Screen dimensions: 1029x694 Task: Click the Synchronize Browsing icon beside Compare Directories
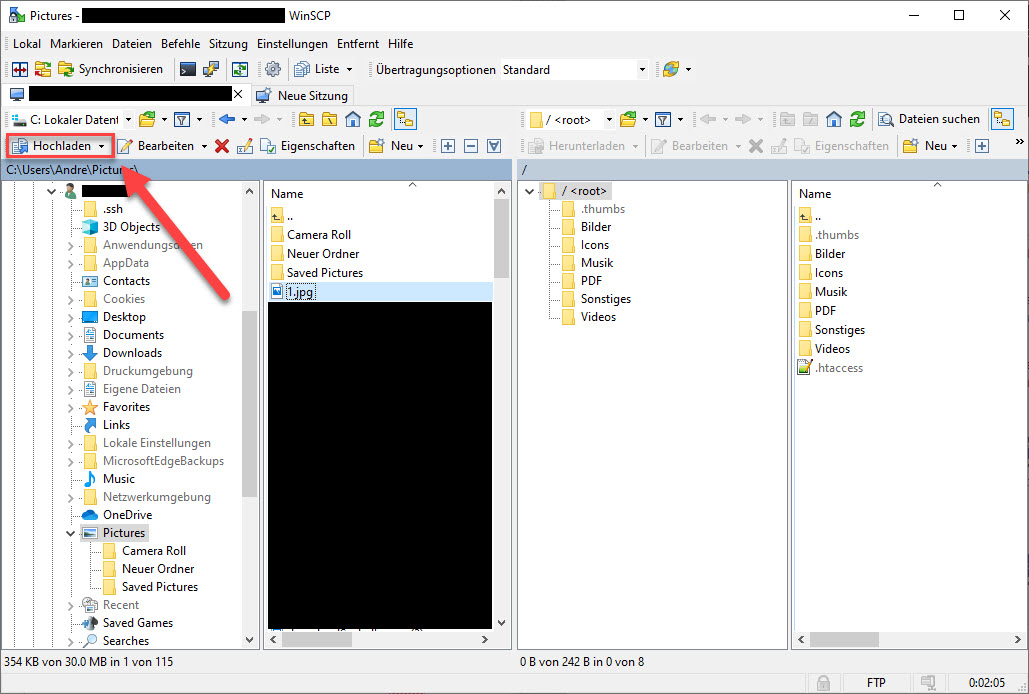pos(43,69)
